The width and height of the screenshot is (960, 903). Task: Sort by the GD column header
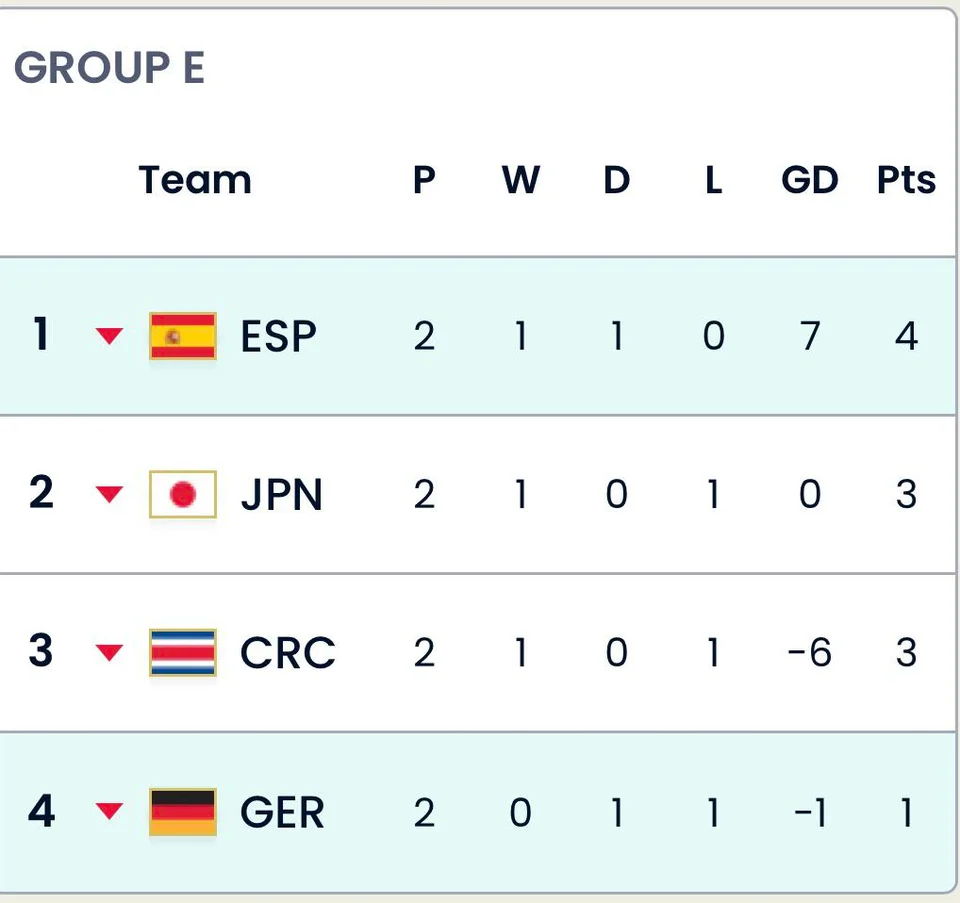809,181
